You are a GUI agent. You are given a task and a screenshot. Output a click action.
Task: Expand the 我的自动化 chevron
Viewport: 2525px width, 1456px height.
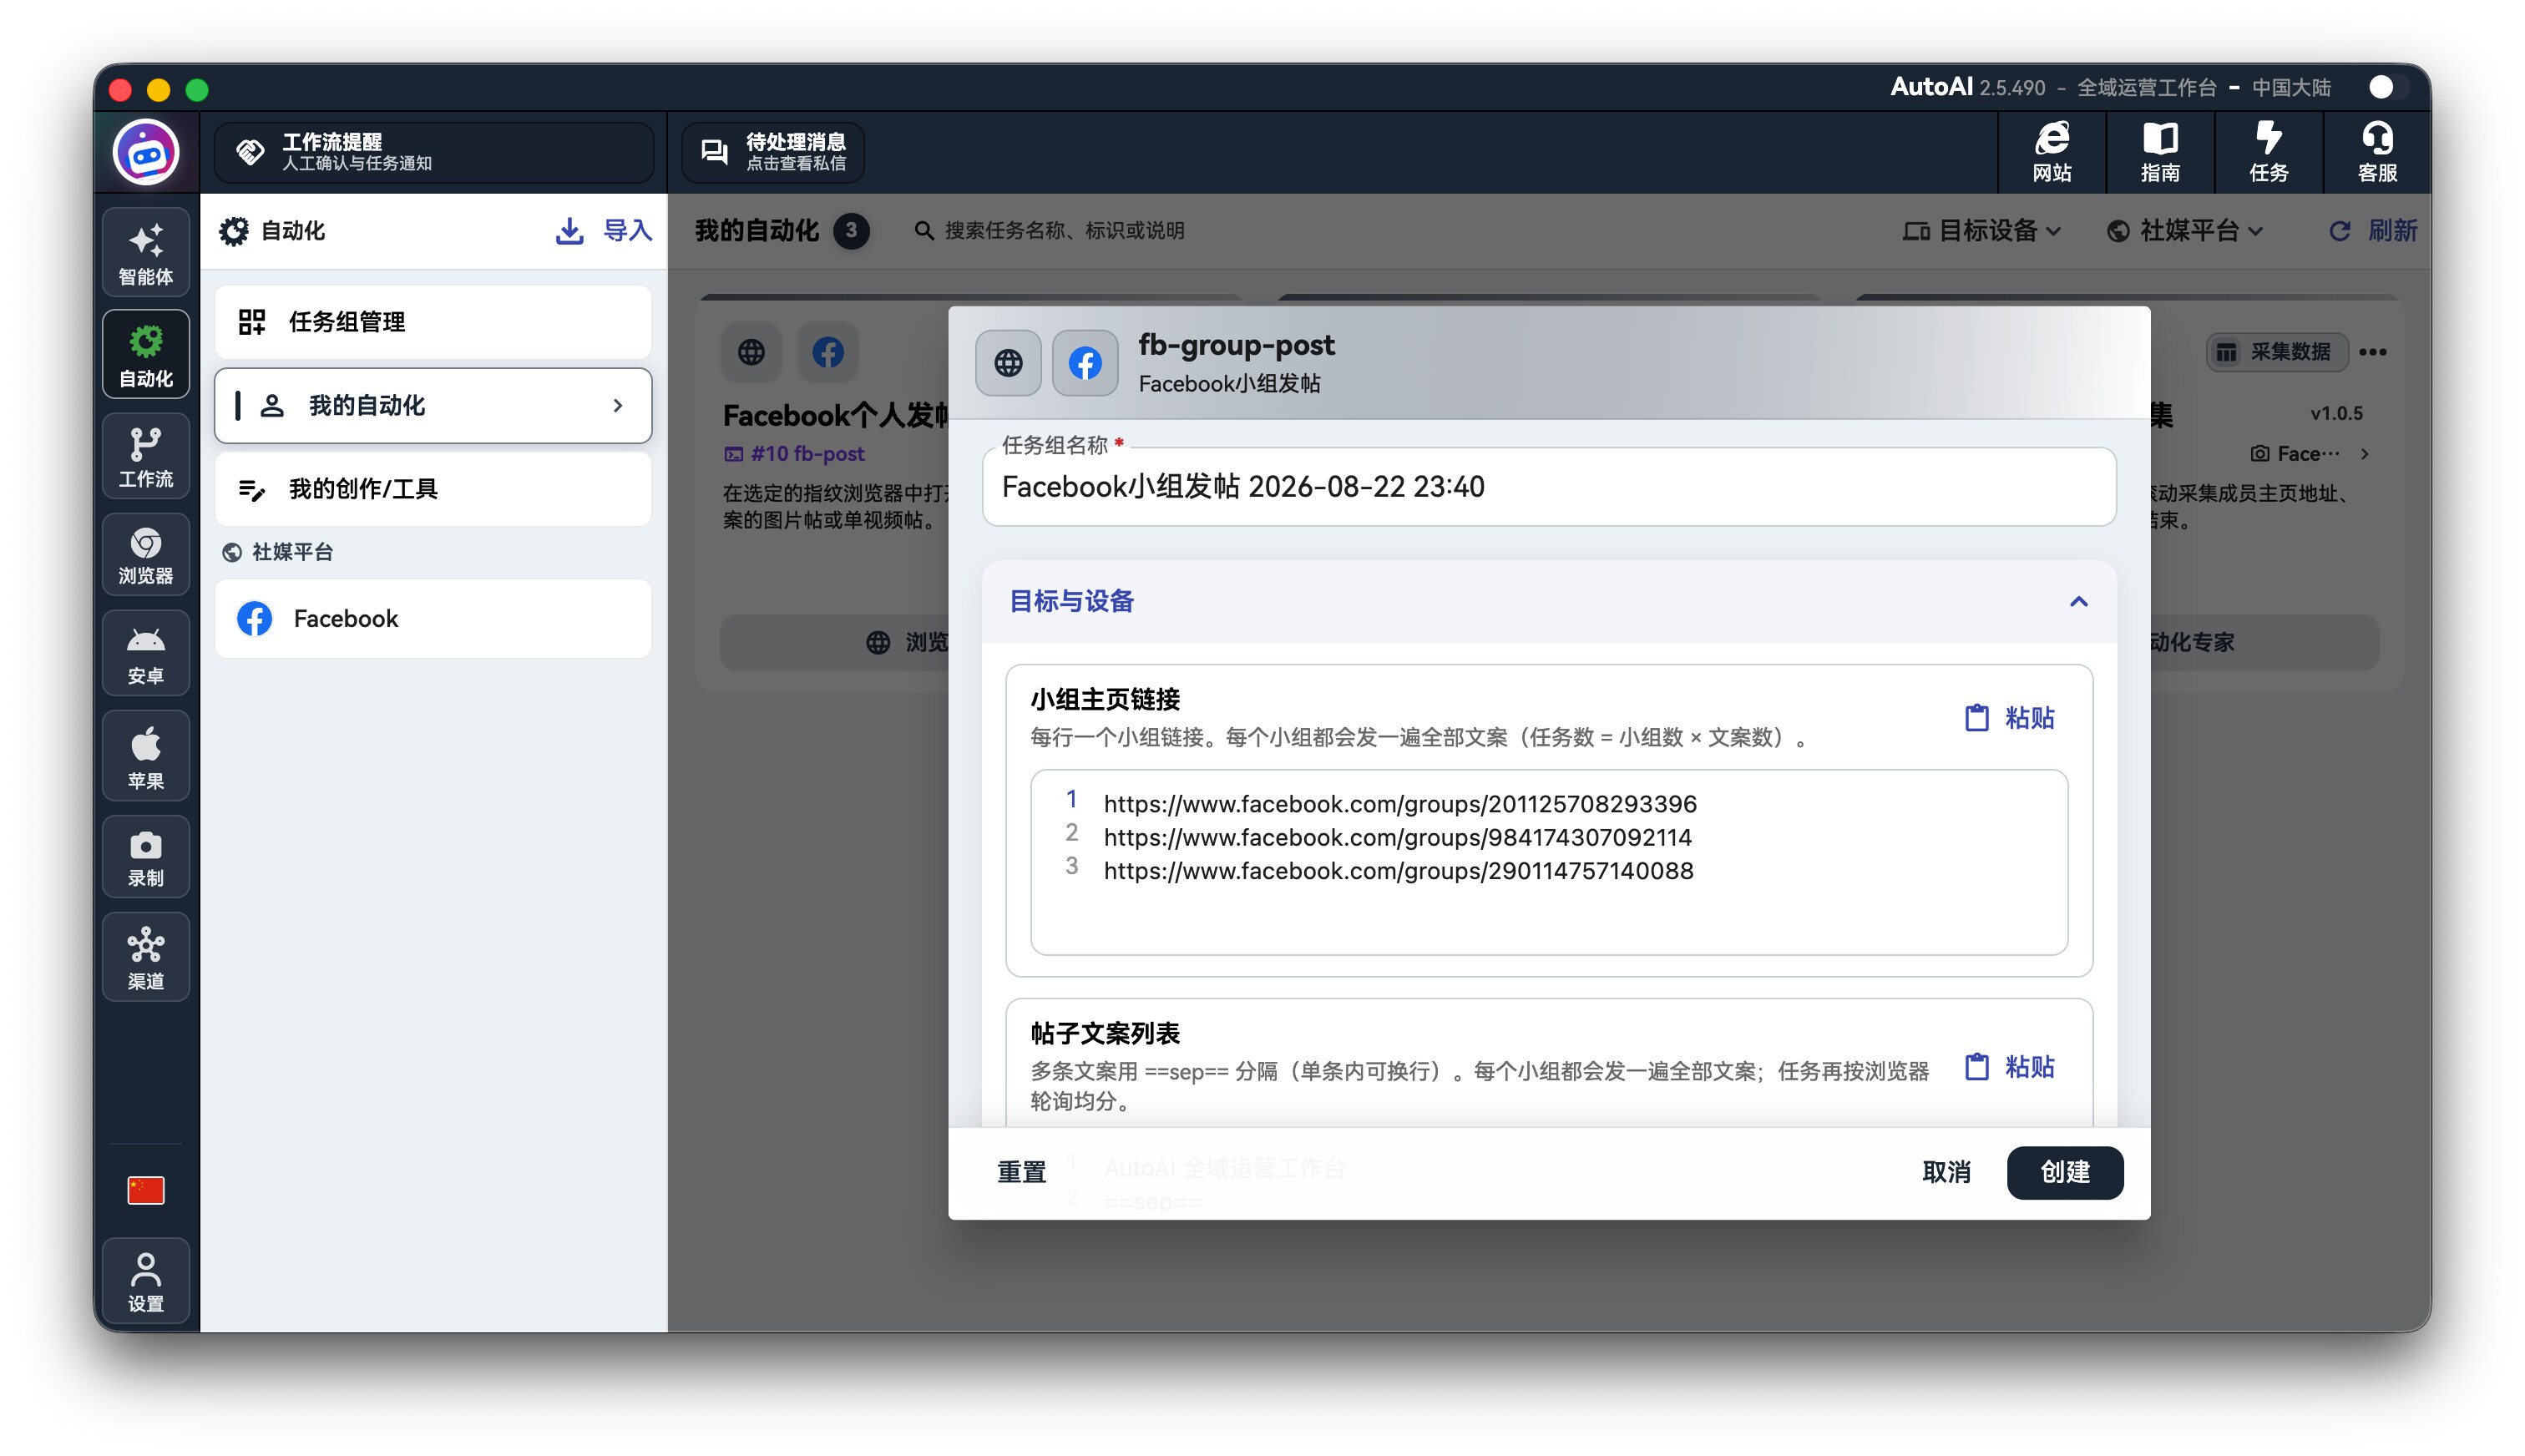(x=618, y=405)
